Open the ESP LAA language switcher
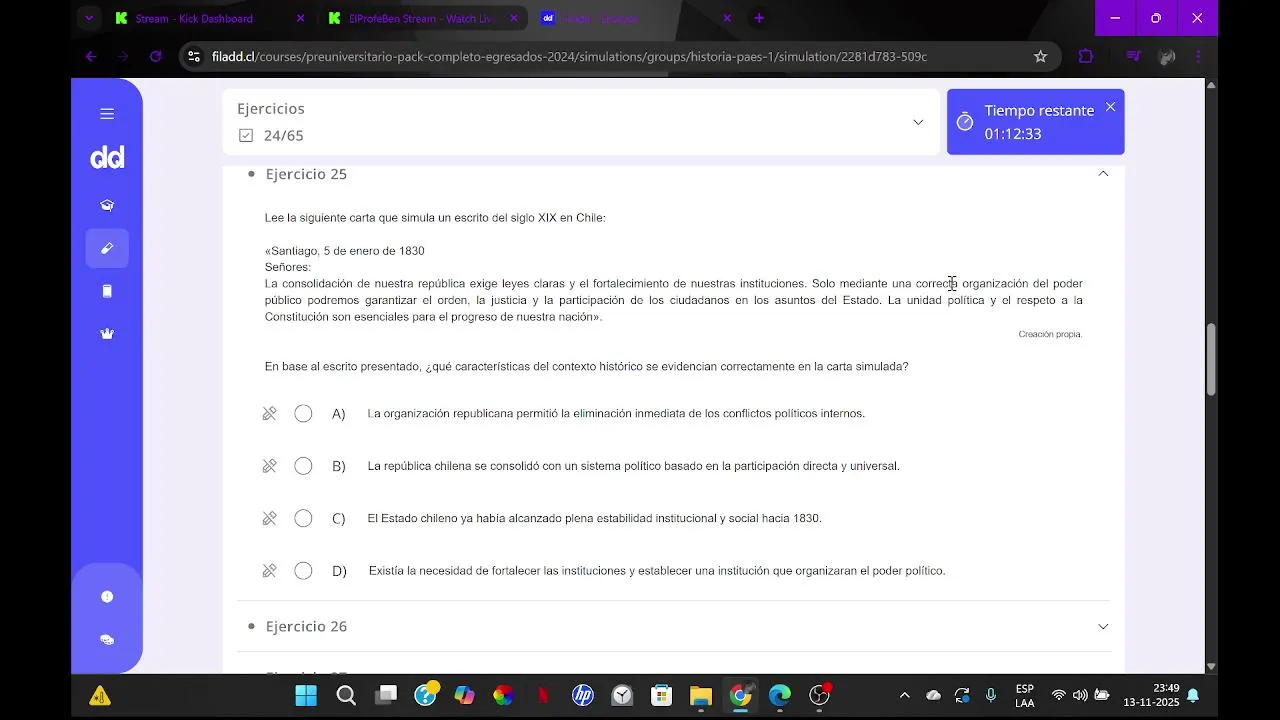This screenshot has width=1280, height=720. pyautogui.click(x=1024, y=696)
